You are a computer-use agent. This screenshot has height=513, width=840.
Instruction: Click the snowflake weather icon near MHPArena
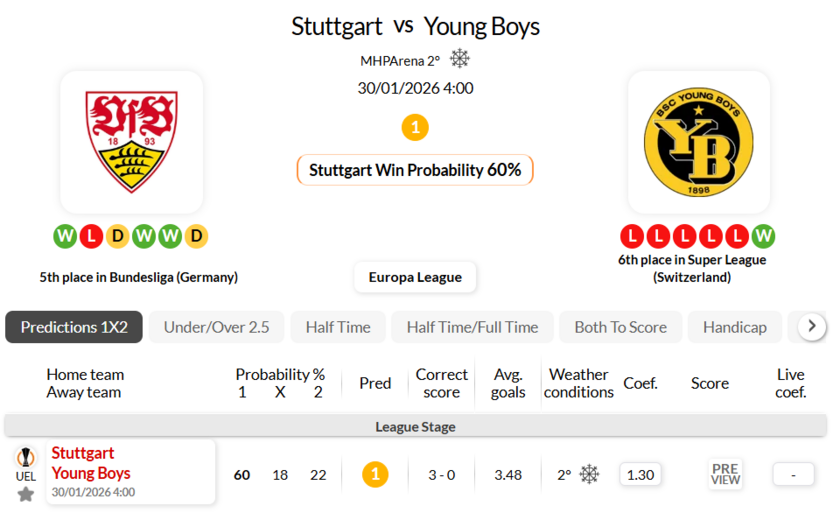(460, 59)
